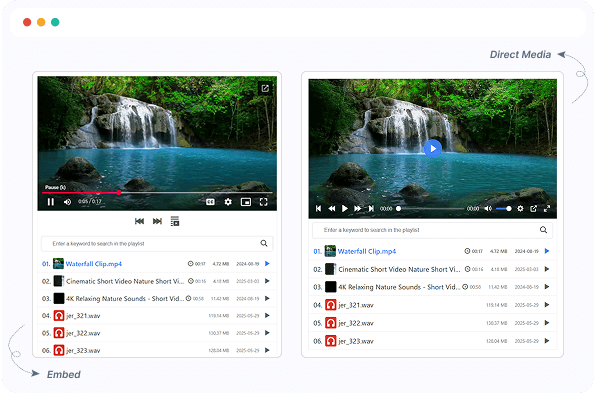Select Waterfall Clip.mp4 in the Embed playlist

[94, 264]
